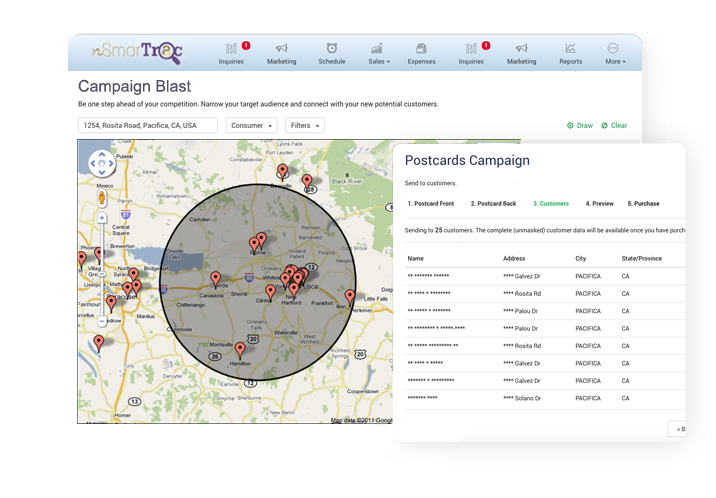Select the map pin at Oneida
This screenshot has width=716, height=498.
tap(216, 279)
